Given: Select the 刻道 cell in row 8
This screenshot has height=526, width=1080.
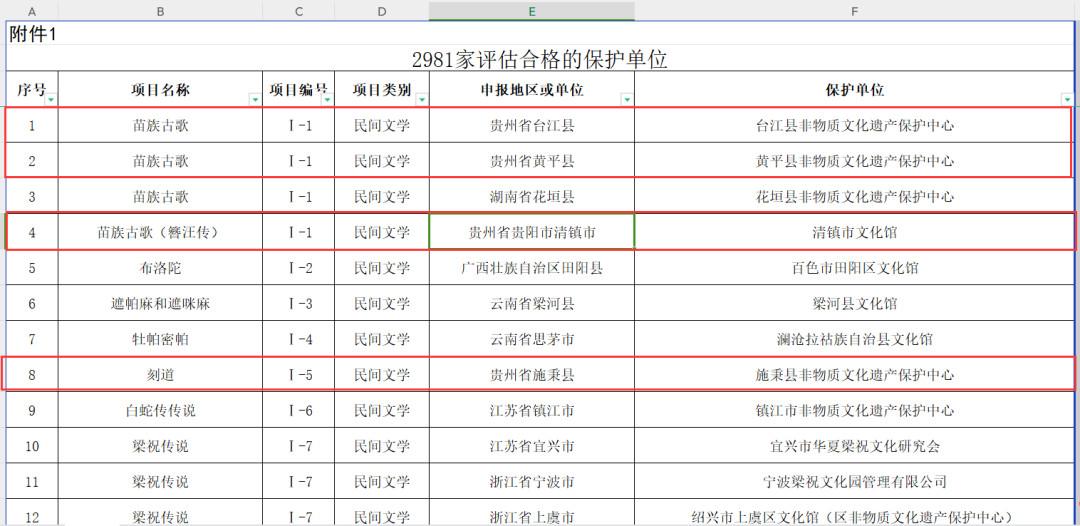Looking at the screenshot, I should point(160,375).
